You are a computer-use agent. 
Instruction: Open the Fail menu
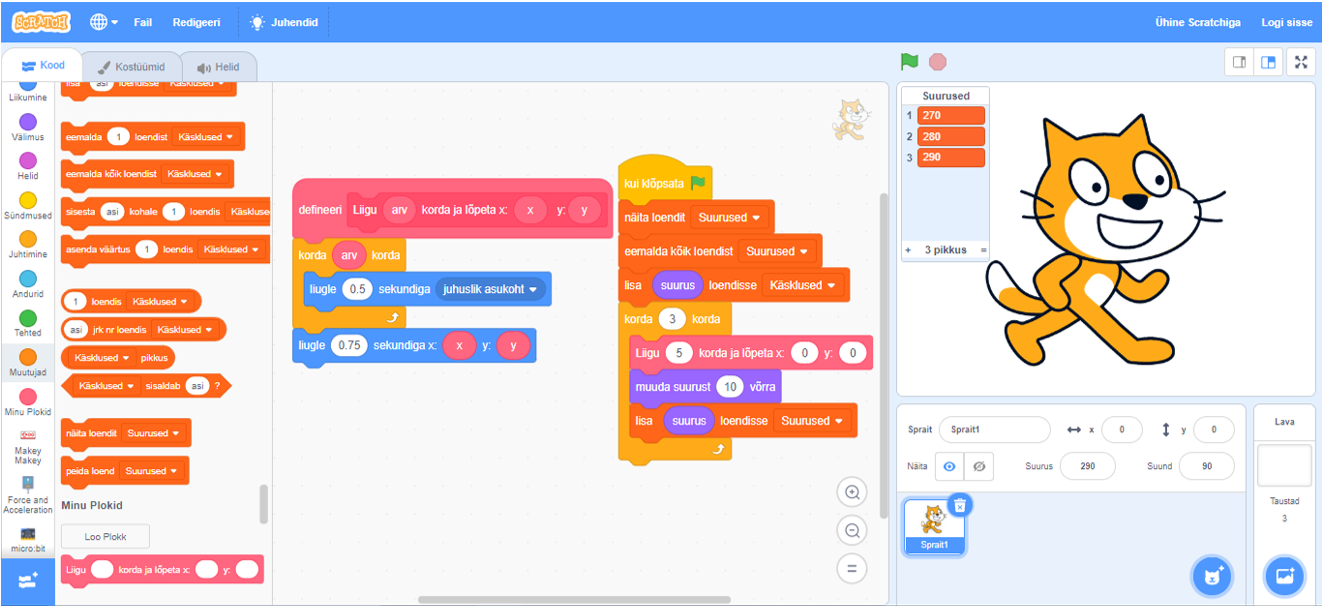tap(143, 22)
